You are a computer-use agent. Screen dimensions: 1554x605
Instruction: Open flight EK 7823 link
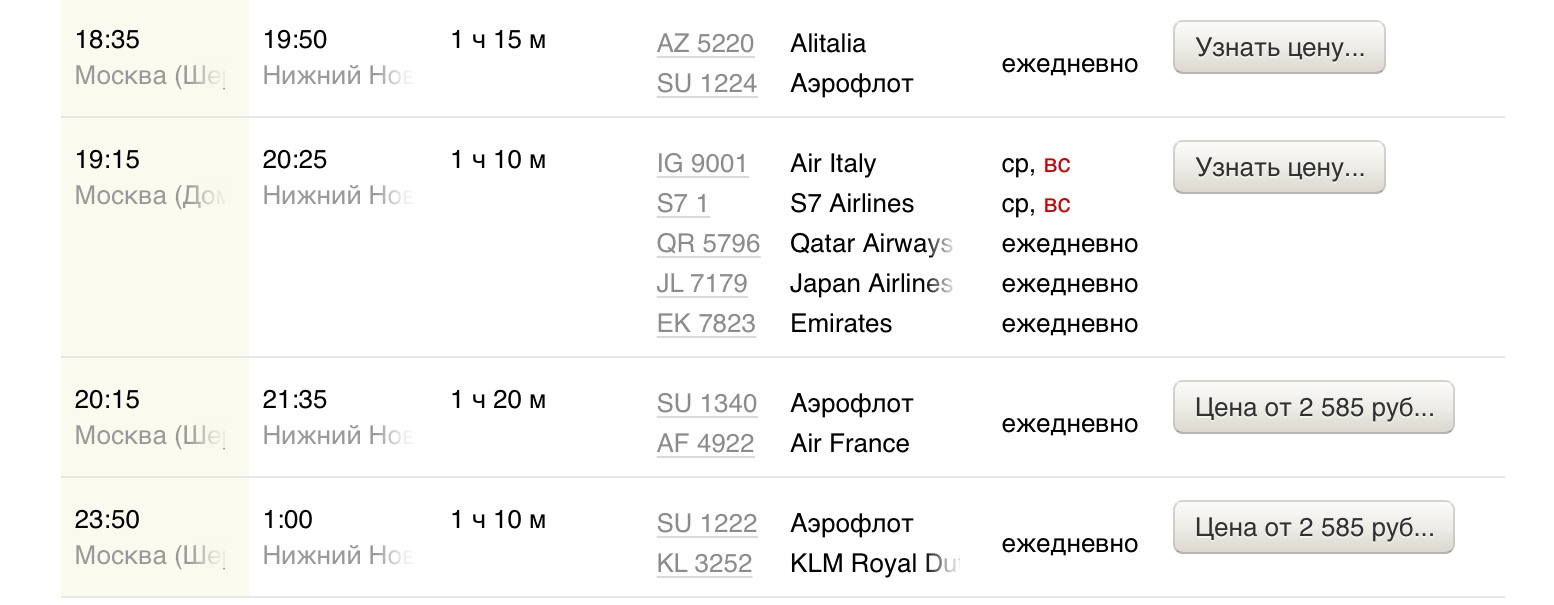click(706, 324)
